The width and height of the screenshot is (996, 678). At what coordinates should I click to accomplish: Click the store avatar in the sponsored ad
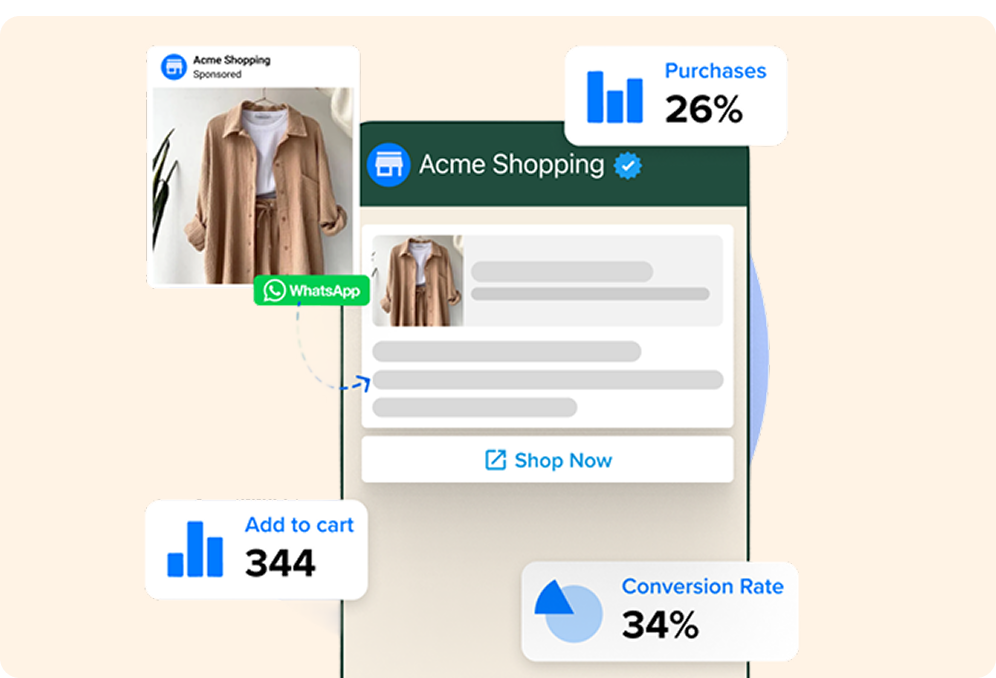point(173,67)
